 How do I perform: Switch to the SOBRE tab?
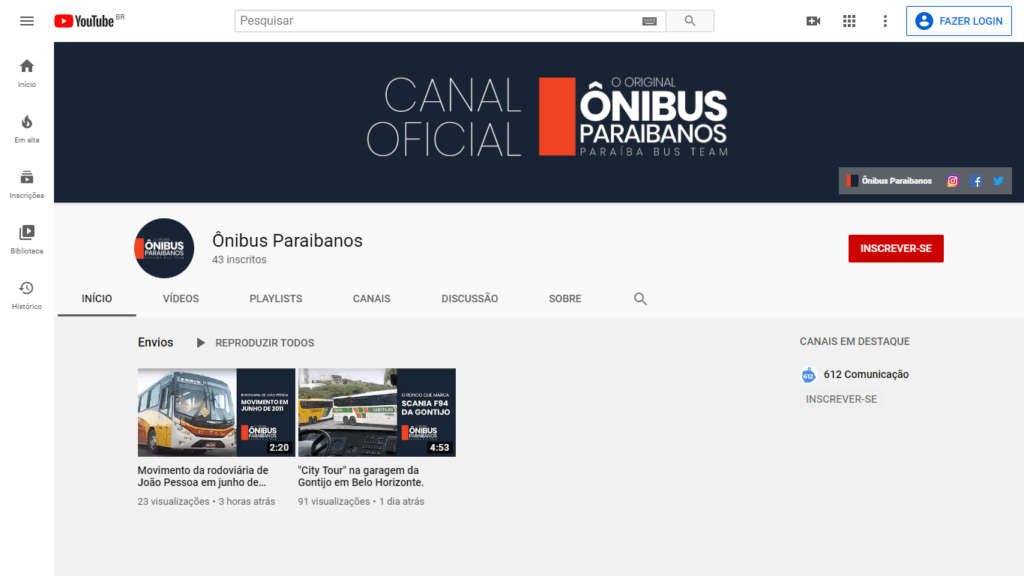click(565, 298)
